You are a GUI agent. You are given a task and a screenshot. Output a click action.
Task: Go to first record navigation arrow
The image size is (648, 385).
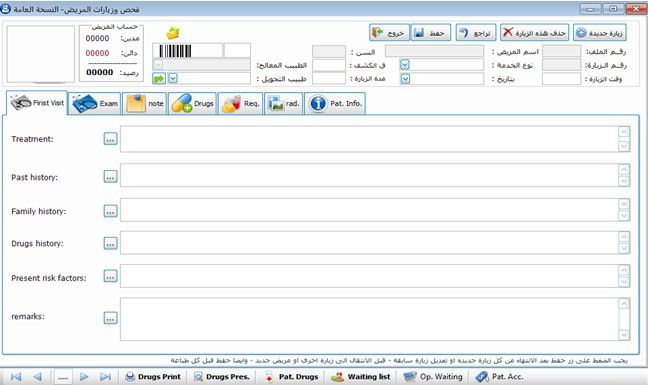coord(16,376)
